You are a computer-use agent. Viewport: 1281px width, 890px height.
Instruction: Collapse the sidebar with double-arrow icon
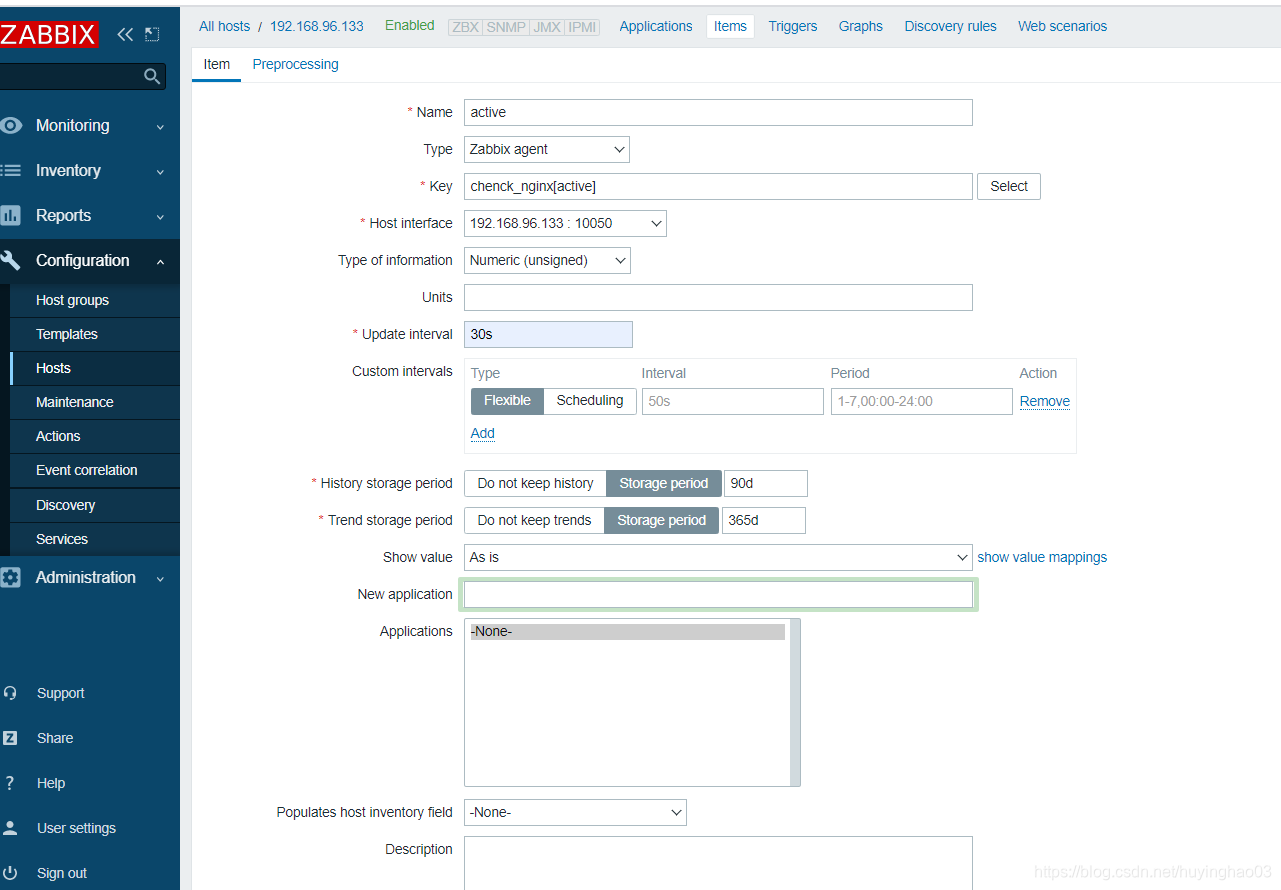[125, 35]
